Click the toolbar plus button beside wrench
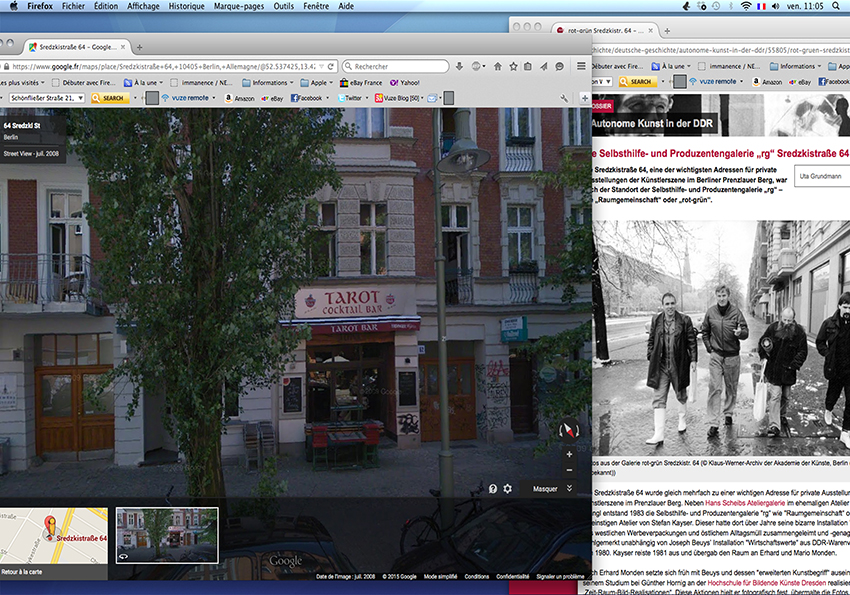Viewport: 850px width, 595px height. (584, 98)
